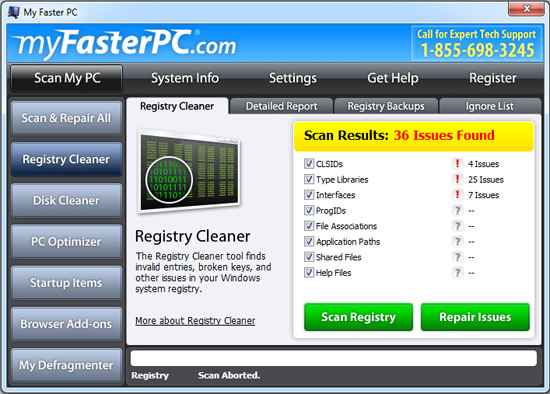This screenshot has height=394, width=550.
Task: Click the green Repair Issues button
Action: click(x=475, y=317)
